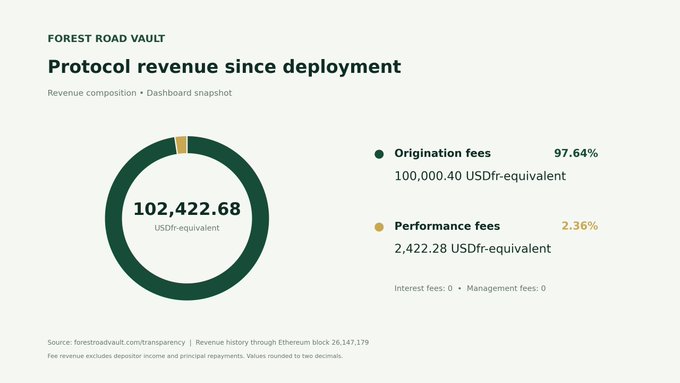This screenshot has height=383, width=680.
Task: Click the Dashboard snapshot subtitle text
Action: click(189, 93)
